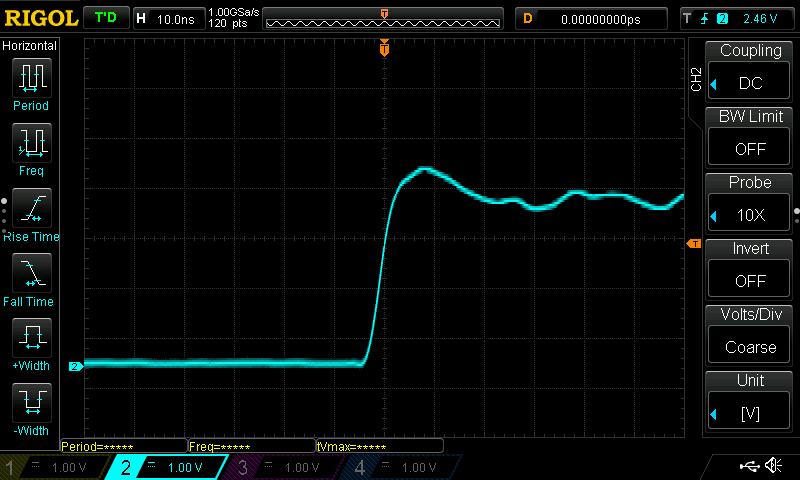The width and height of the screenshot is (800, 480).
Task: Choose the Fall Time measurement icon
Action: click(x=31, y=273)
